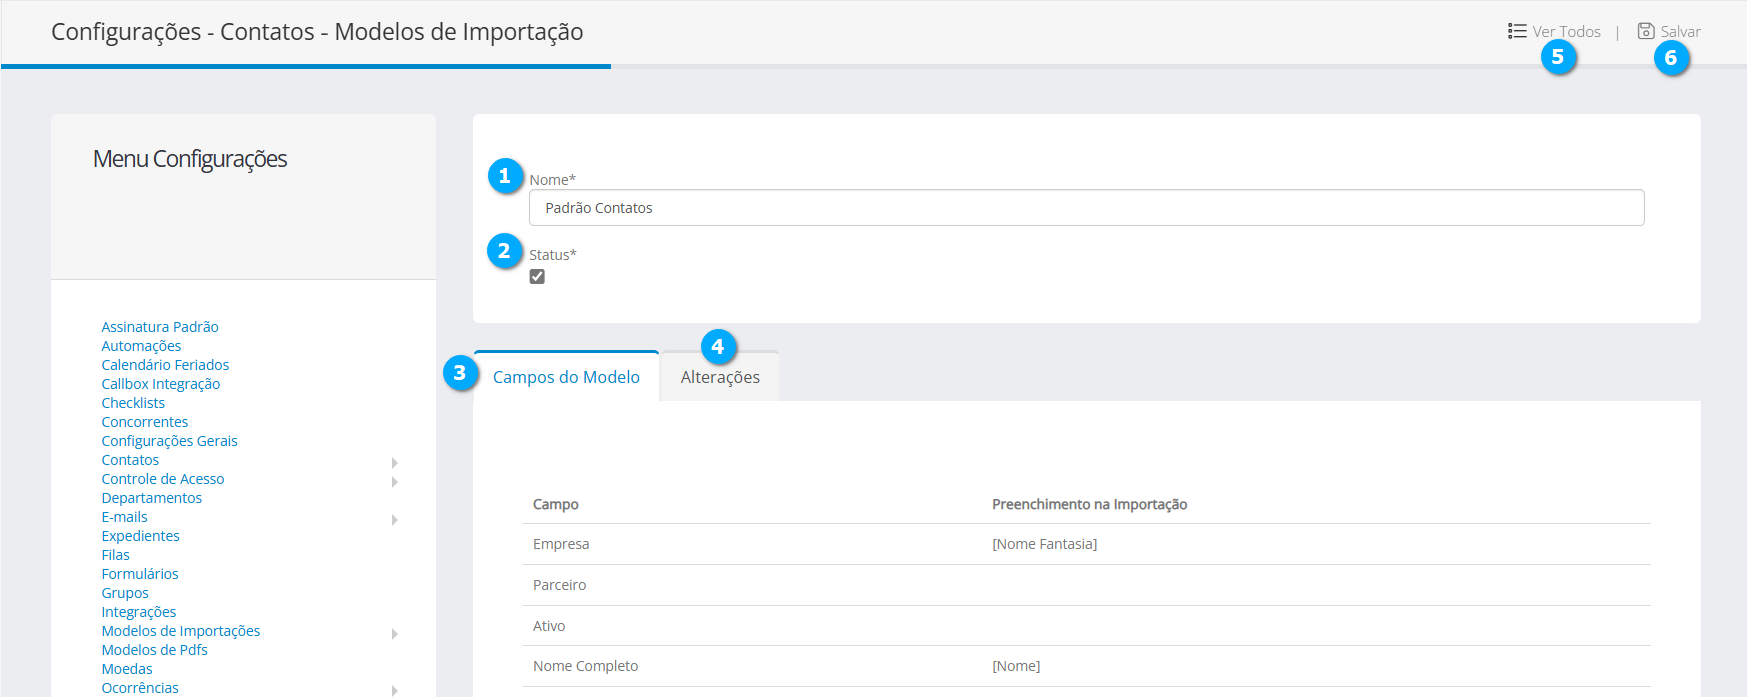Viewport: 1747px width, 697px height.
Task: Uncheck the Status checkbox
Action: (x=537, y=277)
